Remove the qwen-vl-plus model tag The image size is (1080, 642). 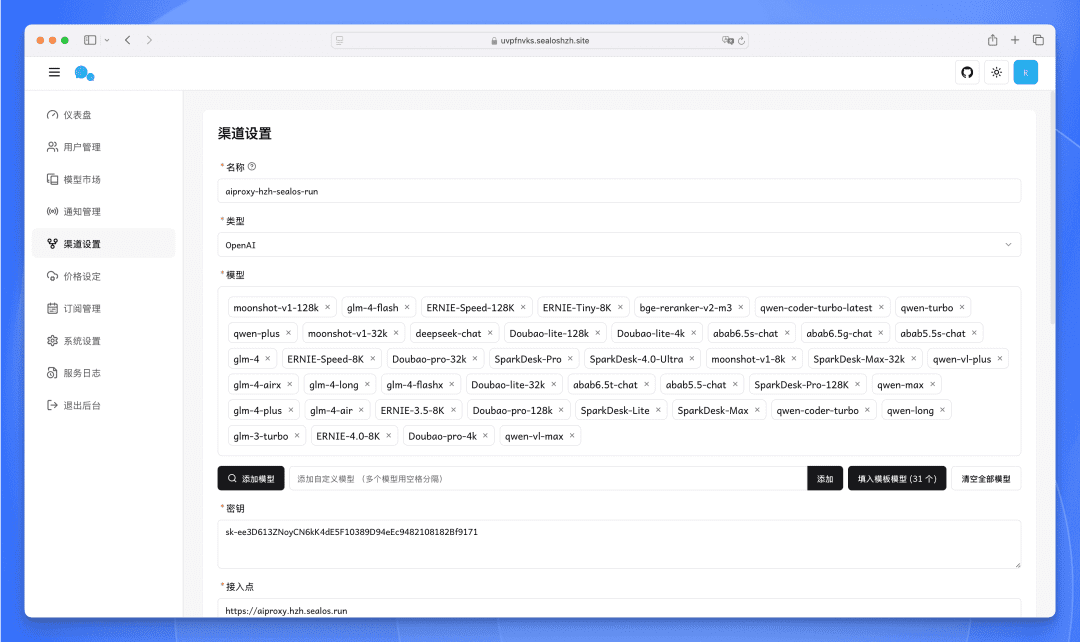click(x=1000, y=358)
